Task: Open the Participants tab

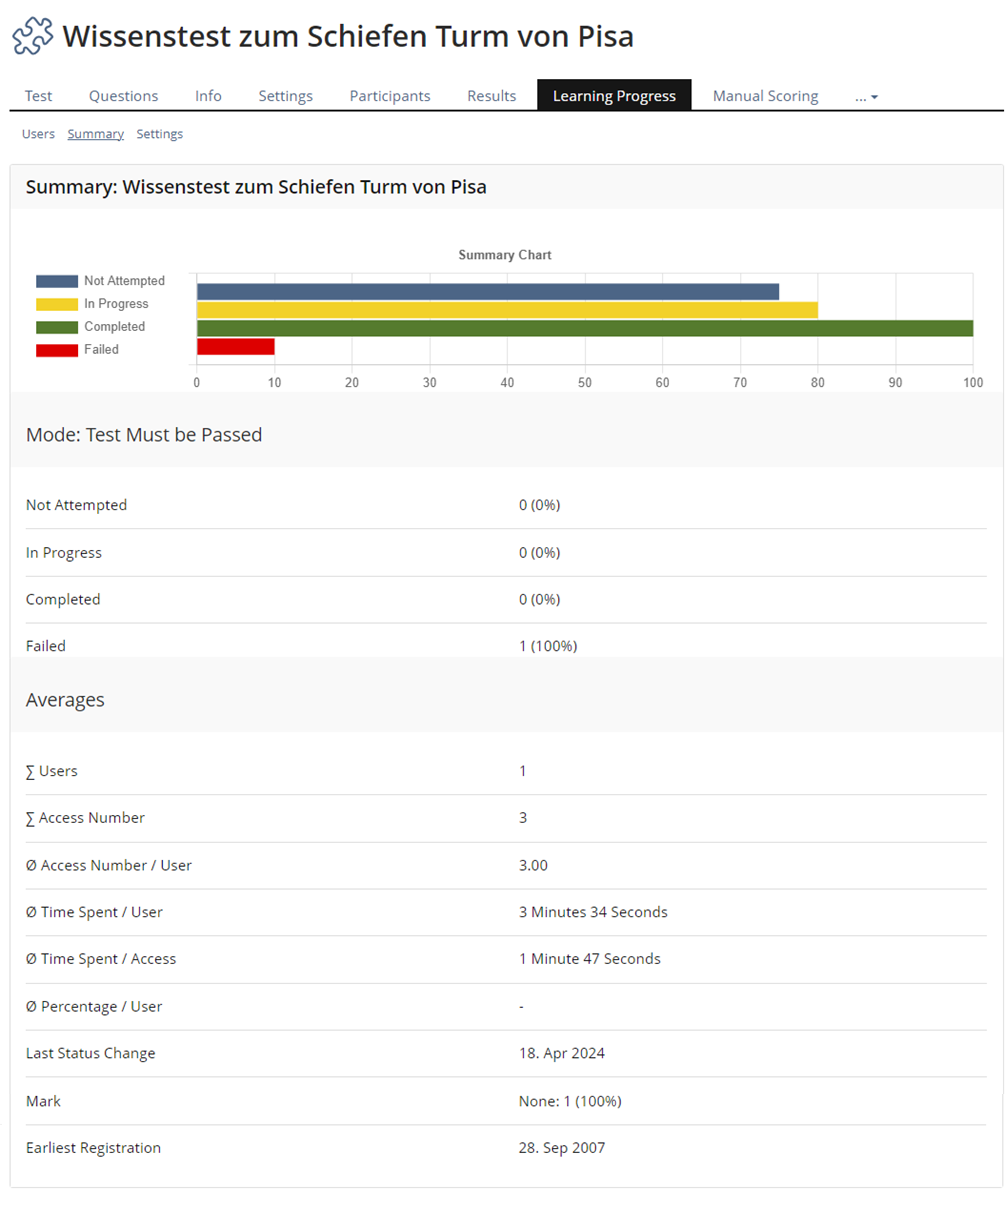Action: coord(390,96)
